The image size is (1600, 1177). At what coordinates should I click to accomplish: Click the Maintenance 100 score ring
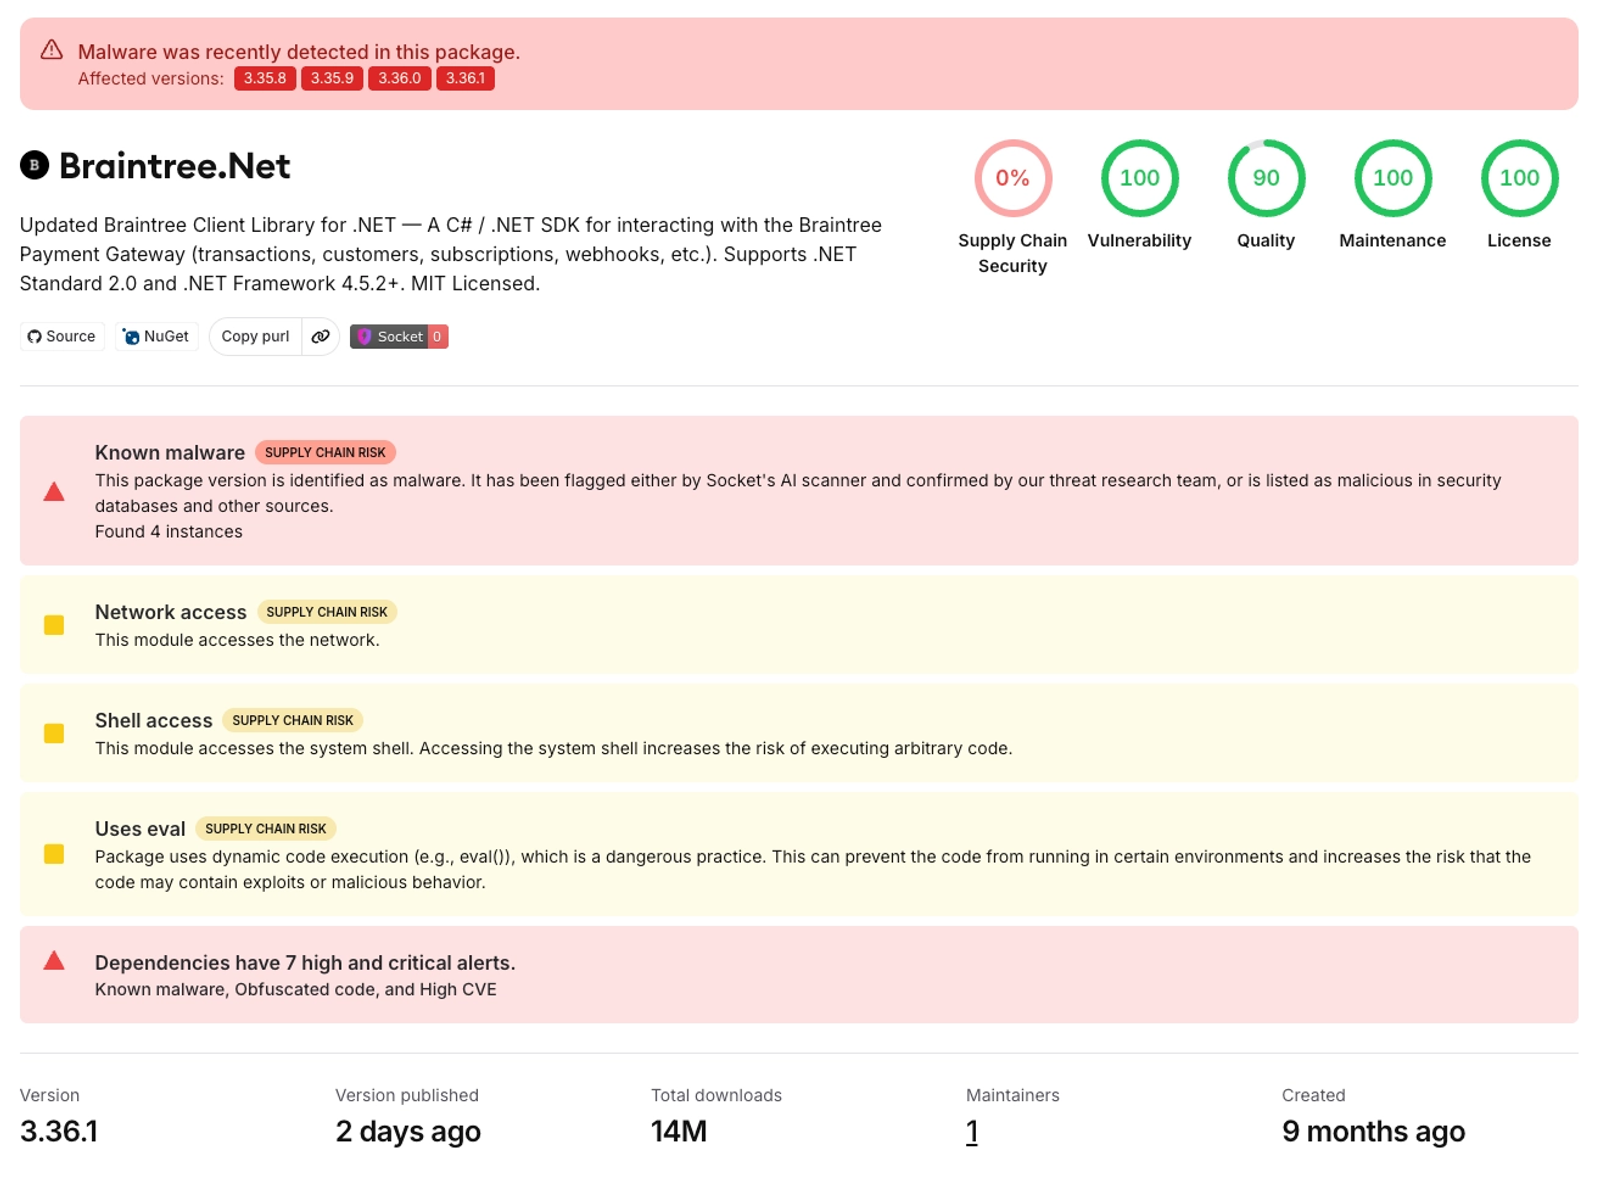coord(1392,178)
